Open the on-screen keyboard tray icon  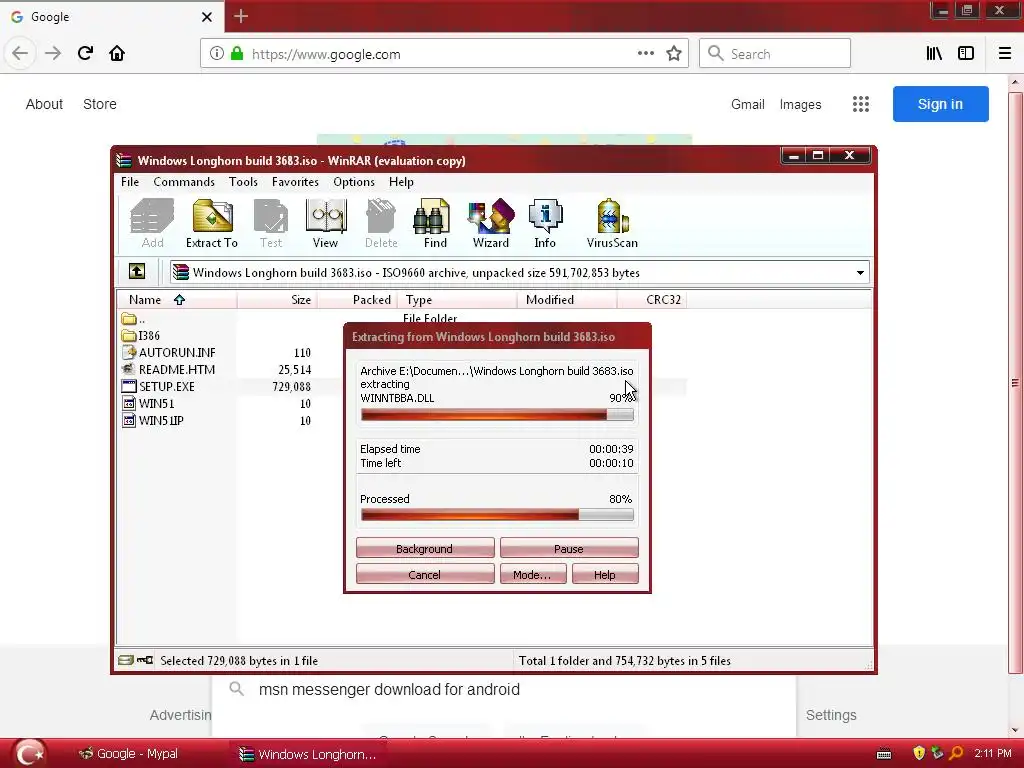click(x=884, y=754)
